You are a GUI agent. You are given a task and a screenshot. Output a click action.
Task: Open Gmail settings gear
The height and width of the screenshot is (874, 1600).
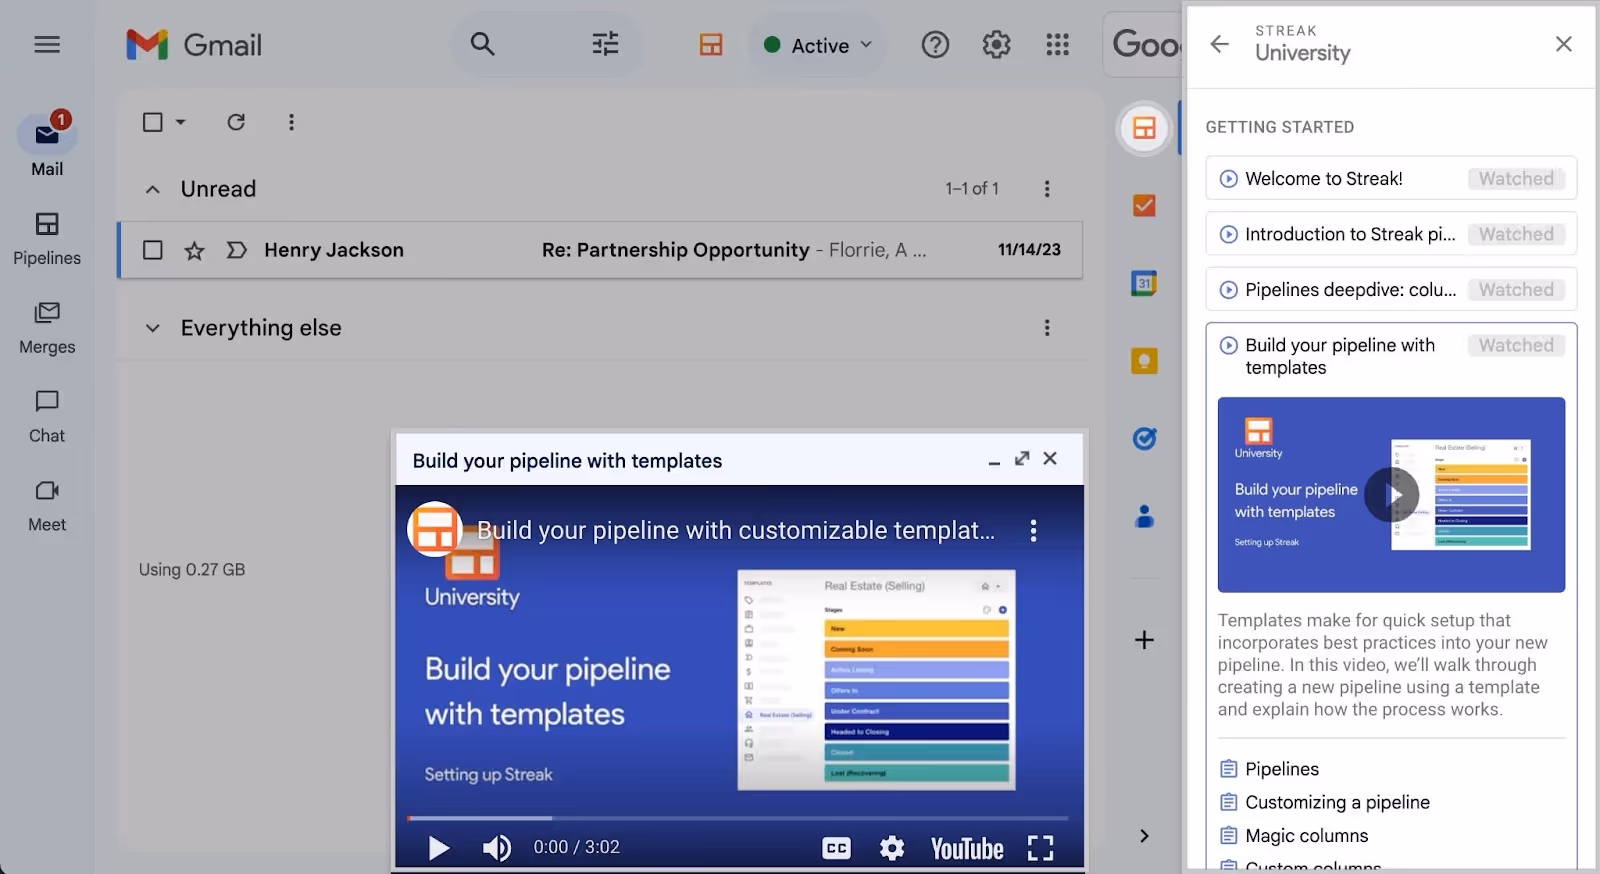tap(996, 44)
